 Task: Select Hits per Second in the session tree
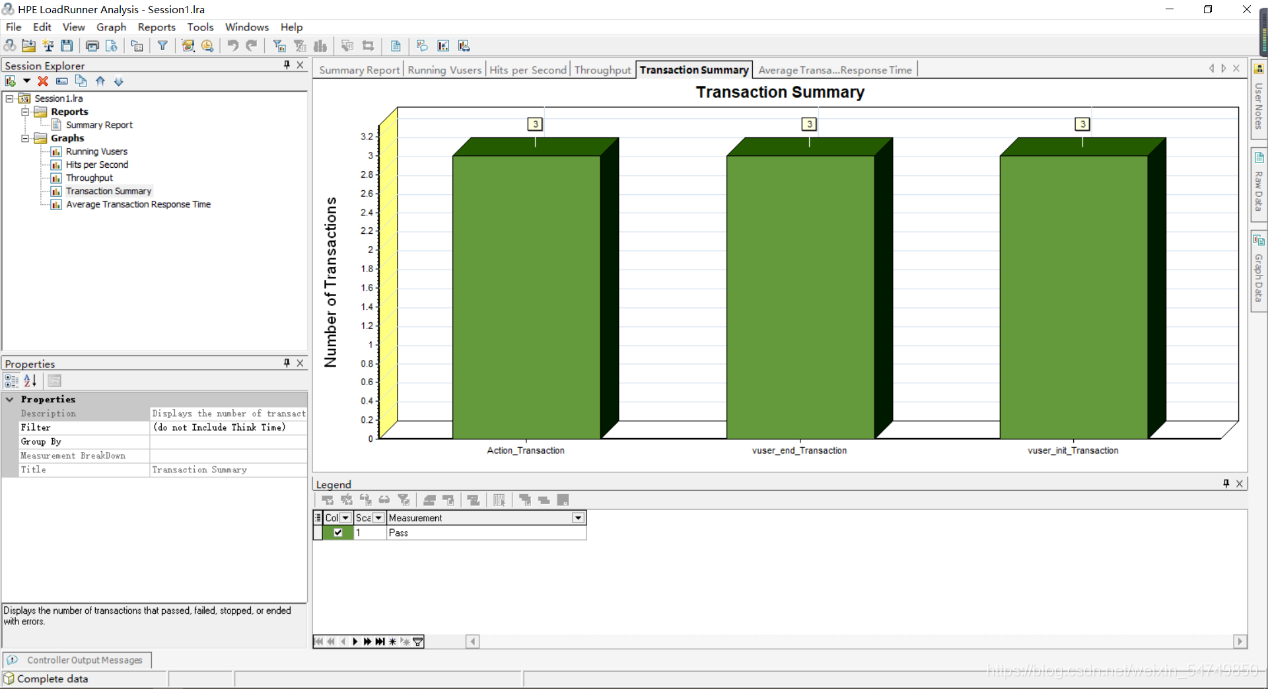(x=96, y=165)
